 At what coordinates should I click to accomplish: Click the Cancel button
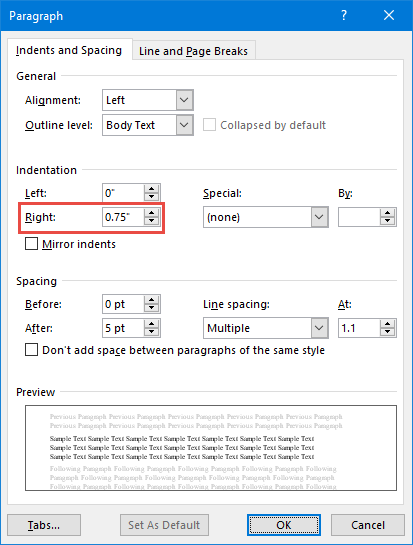tap(368, 525)
